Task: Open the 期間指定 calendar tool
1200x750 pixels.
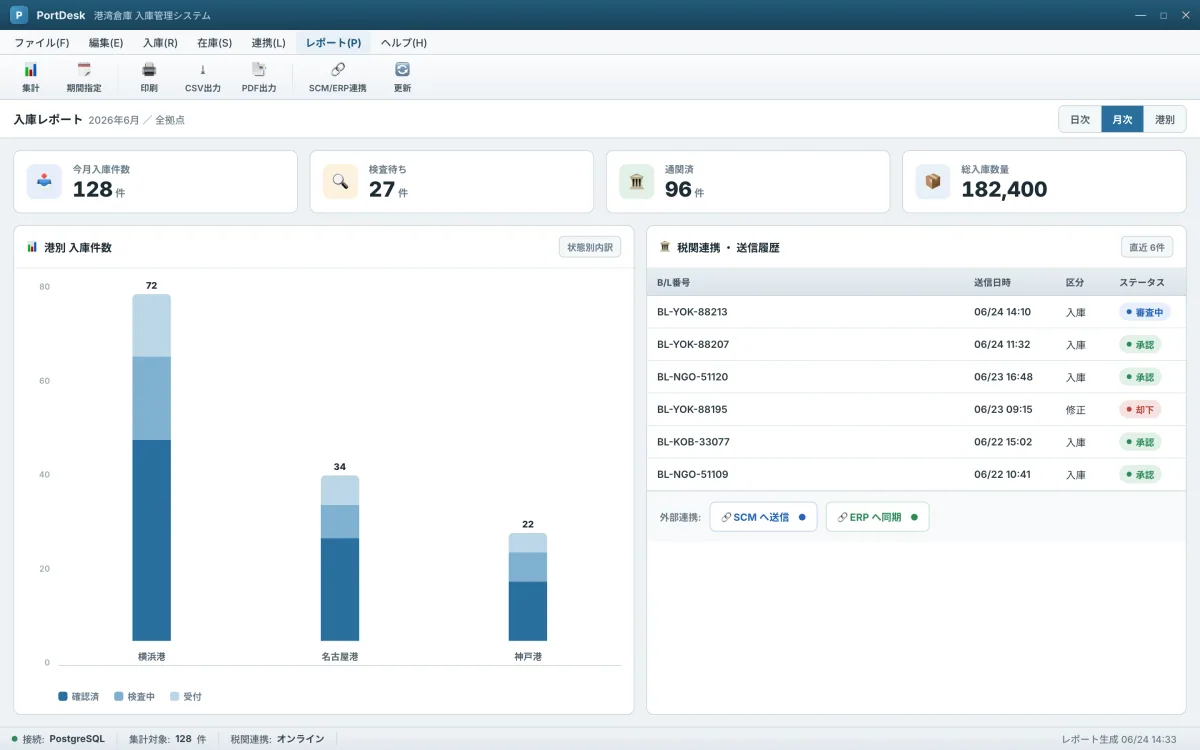Action: point(84,70)
